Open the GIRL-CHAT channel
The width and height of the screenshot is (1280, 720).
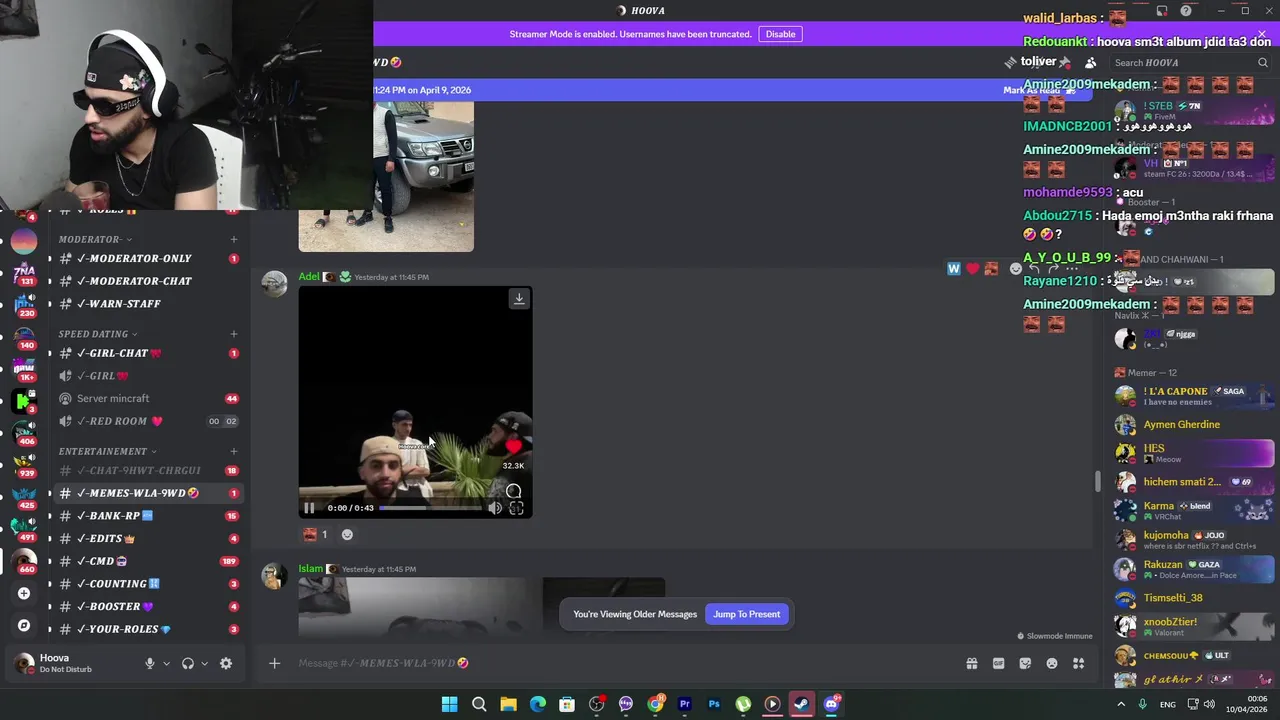pyautogui.click(x=146, y=353)
